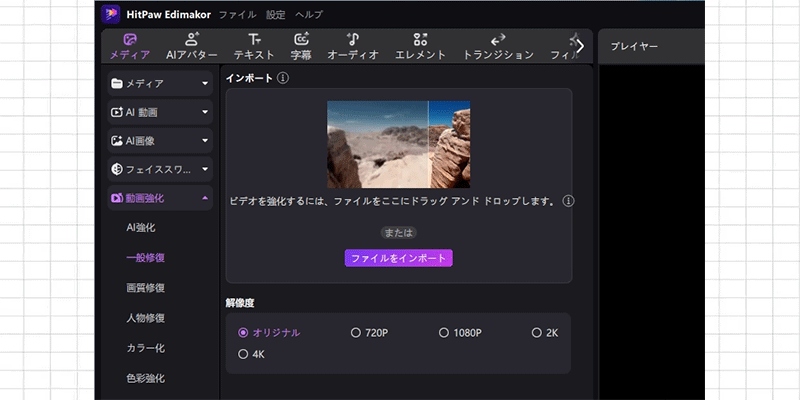Click the インポート heading text

[249, 78]
